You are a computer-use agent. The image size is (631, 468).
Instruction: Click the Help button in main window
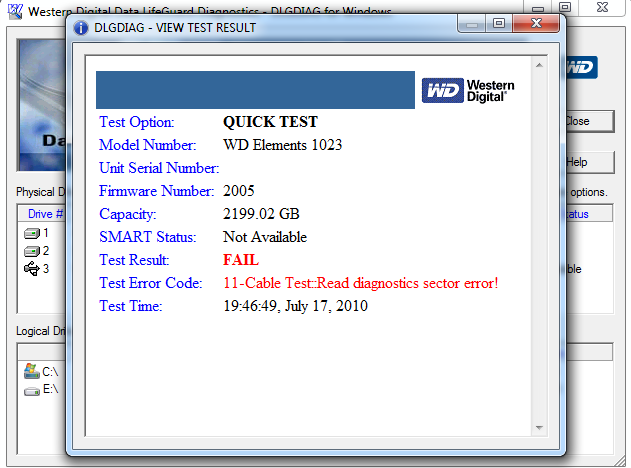[x=590, y=162]
